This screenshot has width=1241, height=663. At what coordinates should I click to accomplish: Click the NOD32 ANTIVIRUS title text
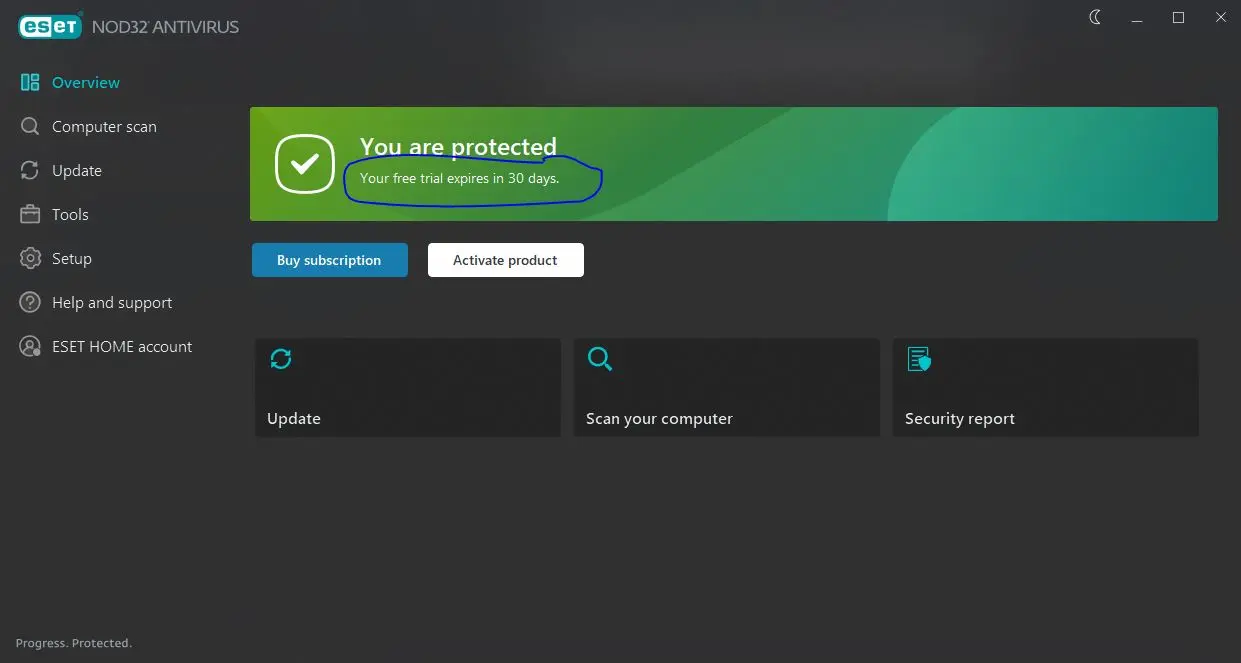coord(165,27)
